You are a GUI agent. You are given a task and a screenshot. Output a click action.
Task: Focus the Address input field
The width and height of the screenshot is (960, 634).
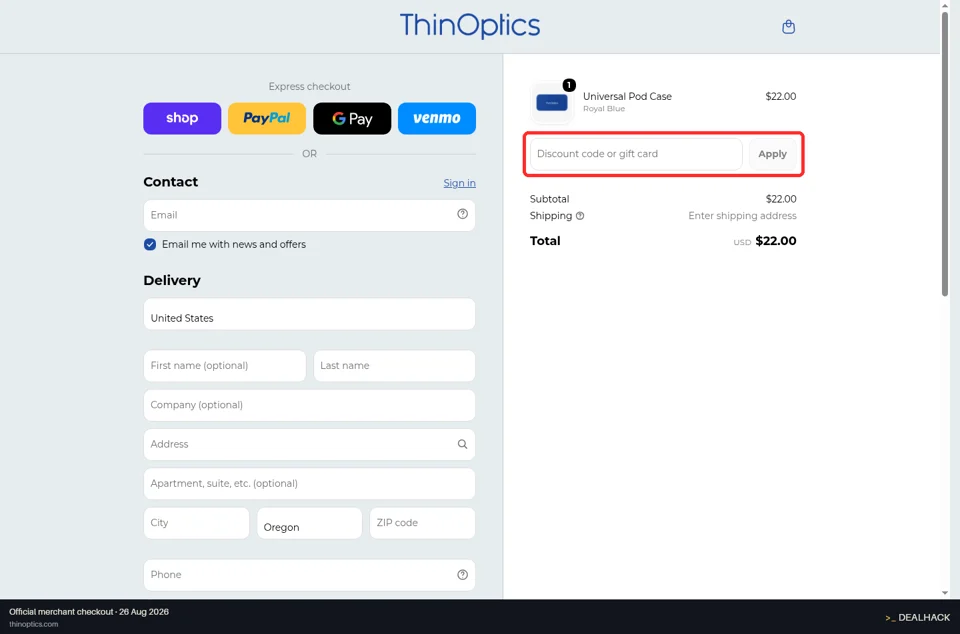[x=309, y=444]
